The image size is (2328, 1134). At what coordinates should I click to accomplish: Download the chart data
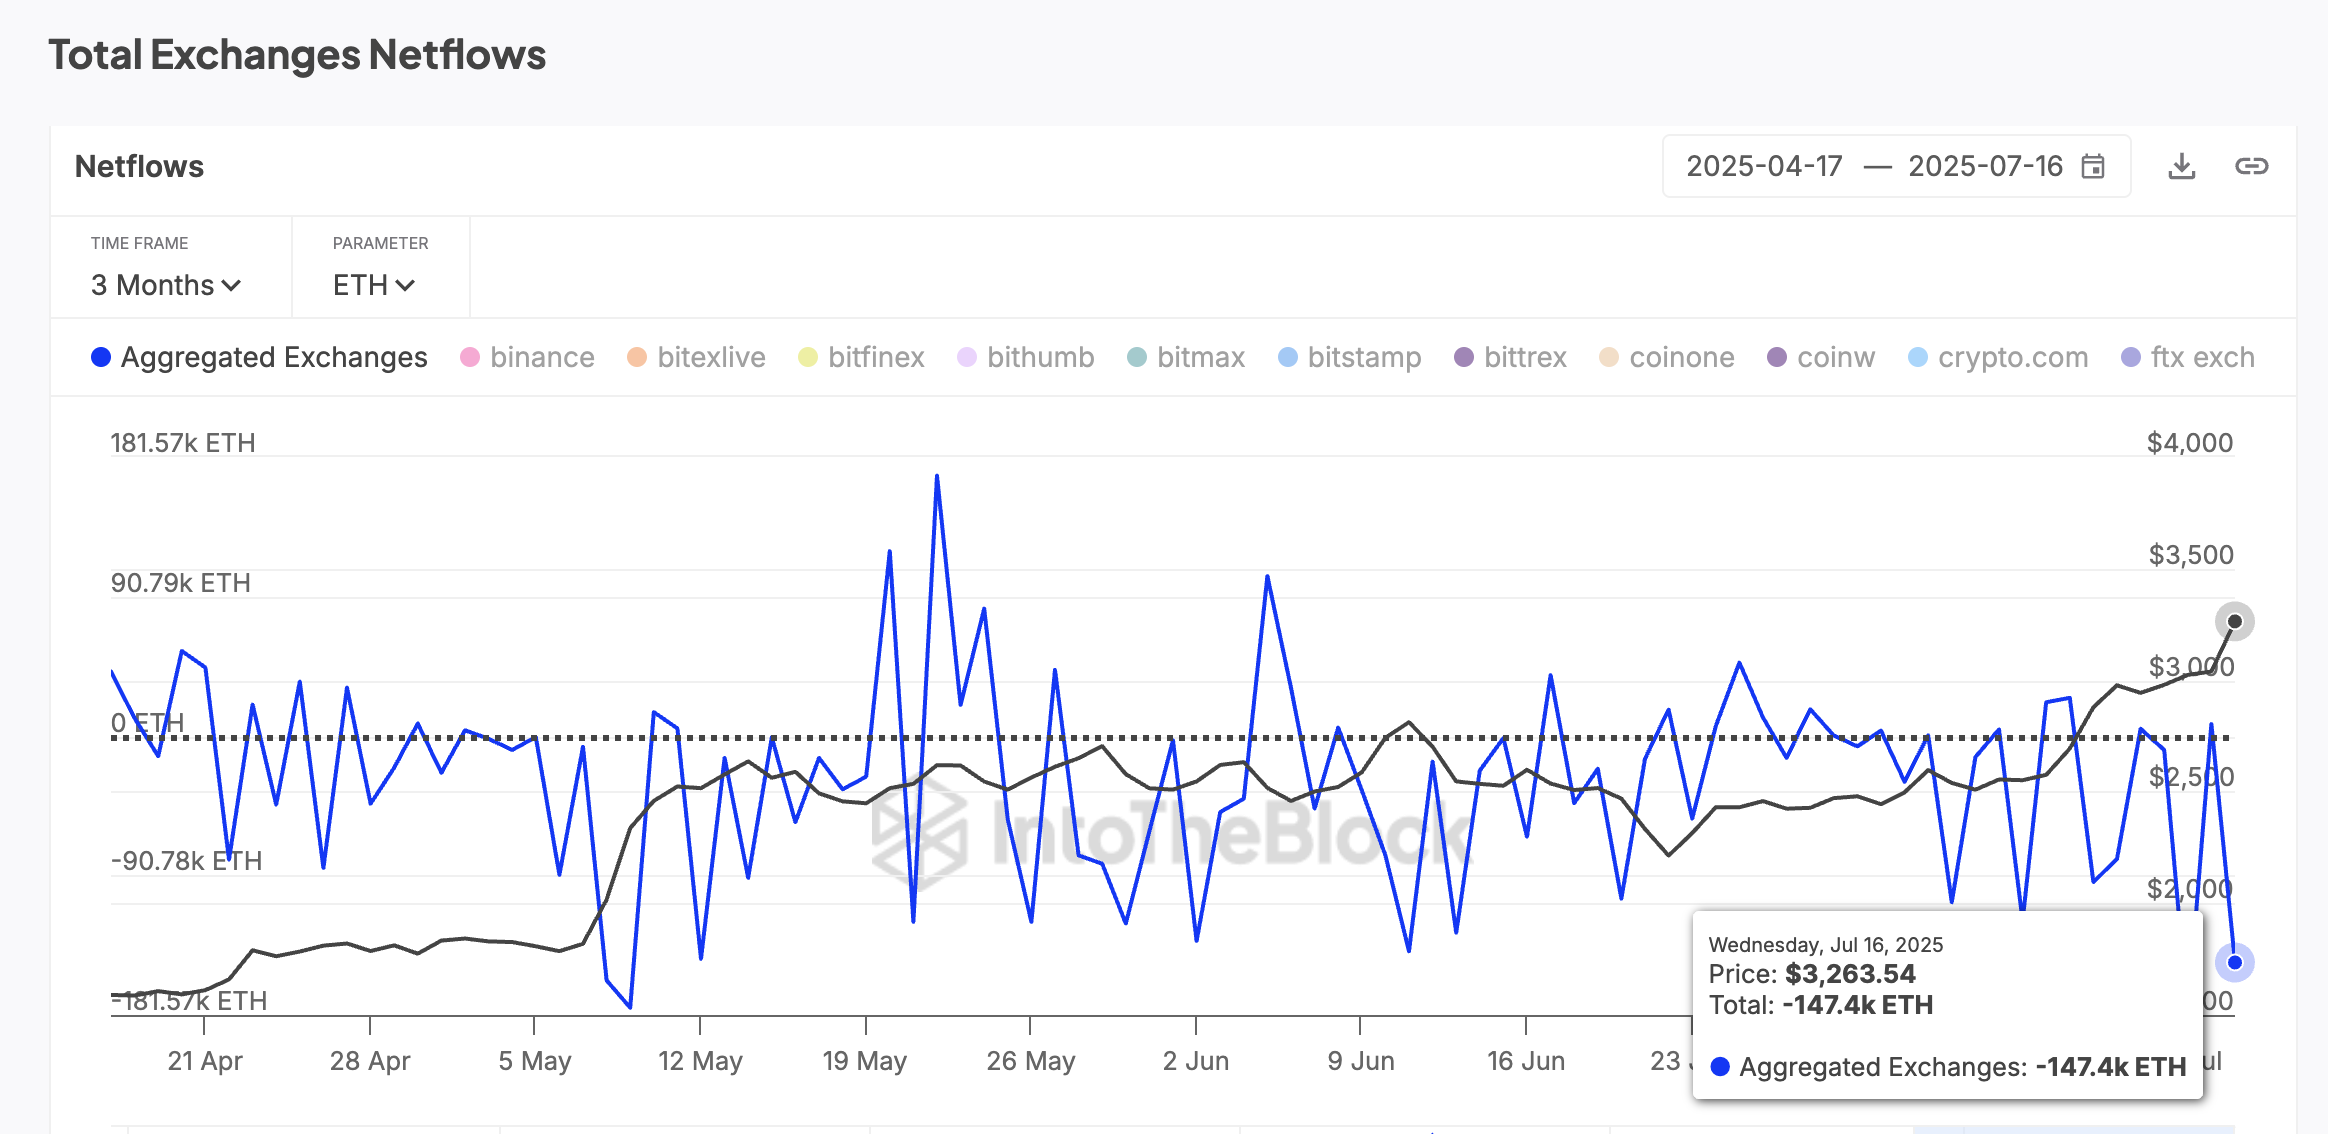pyautogui.click(x=2183, y=166)
